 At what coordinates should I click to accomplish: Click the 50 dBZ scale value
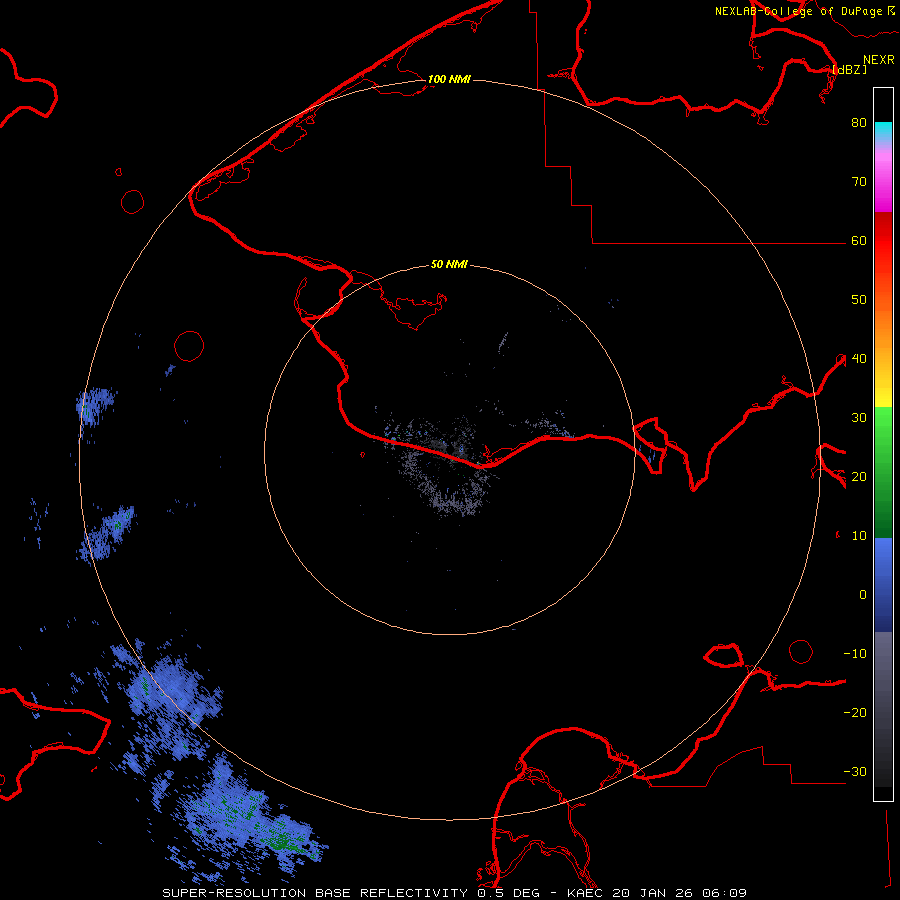click(x=859, y=300)
